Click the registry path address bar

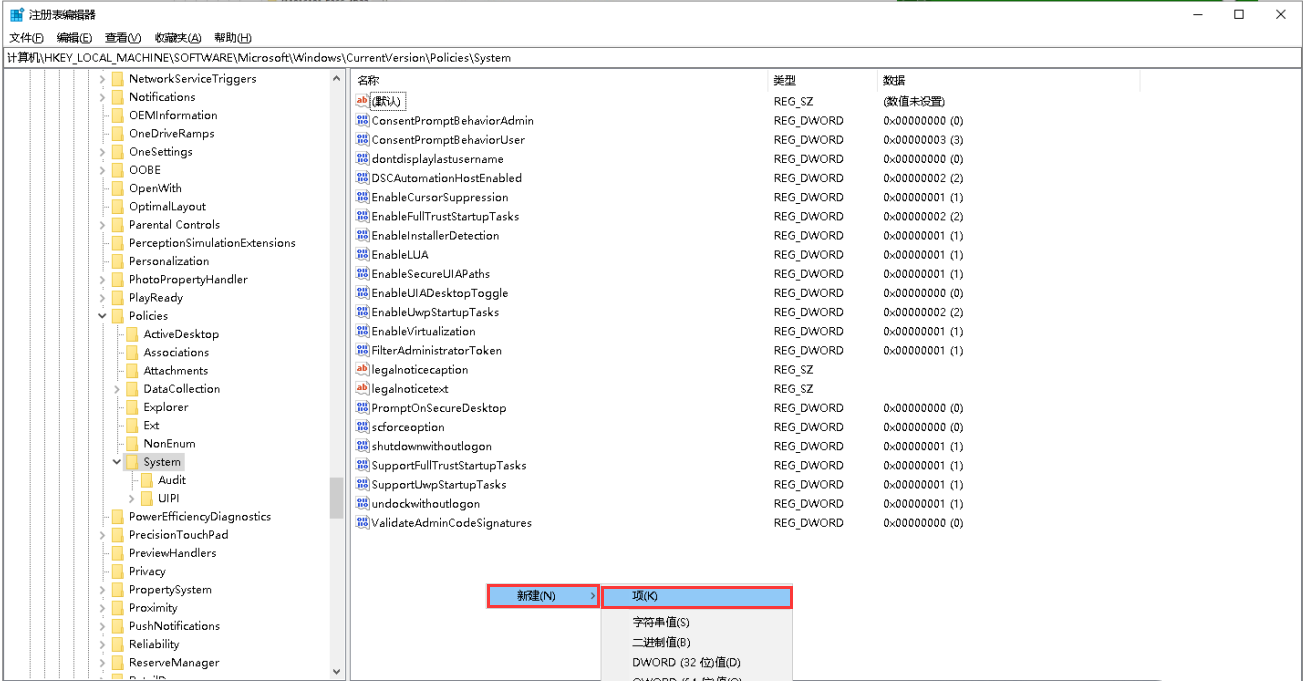(652, 58)
